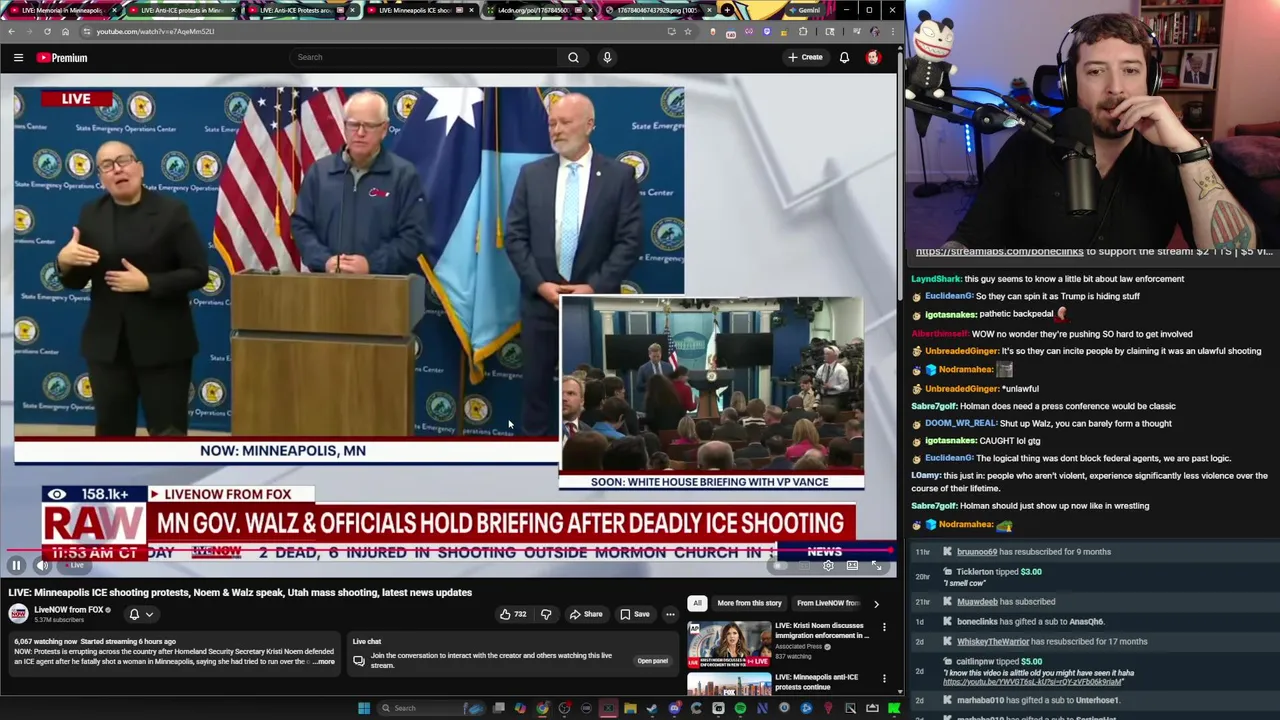The width and height of the screenshot is (1280, 720).
Task: Open YouTube notifications bell
Action: pyautogui.click(x=844, y=57)
